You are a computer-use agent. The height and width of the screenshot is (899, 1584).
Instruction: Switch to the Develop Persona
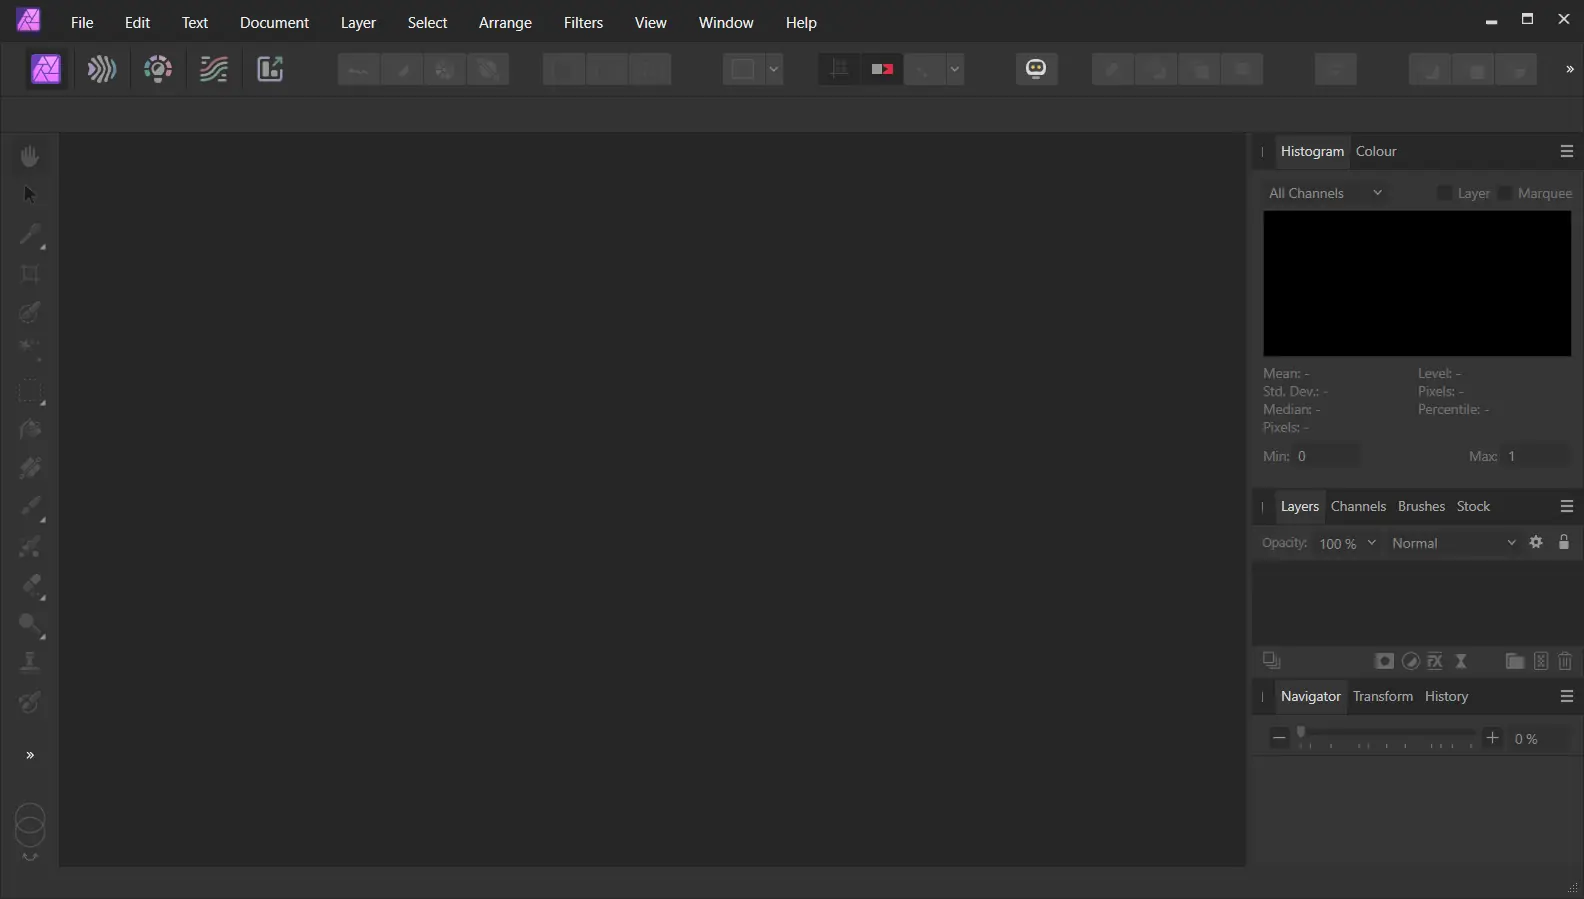[x=158, y=69]
